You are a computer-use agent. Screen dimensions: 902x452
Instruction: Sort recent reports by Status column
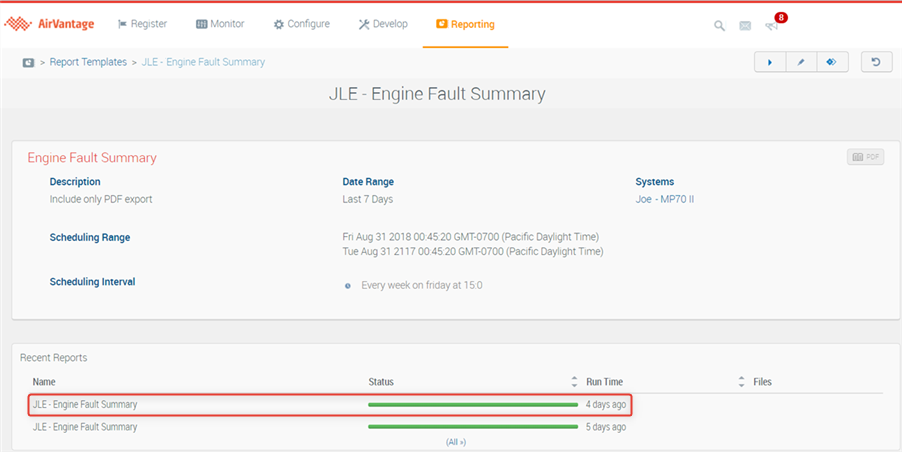[574, 382]
